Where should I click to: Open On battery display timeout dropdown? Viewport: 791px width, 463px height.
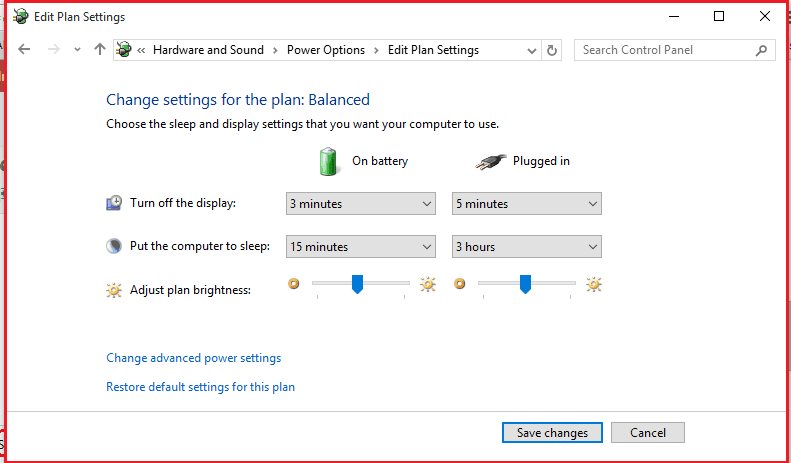pos(361,204)
